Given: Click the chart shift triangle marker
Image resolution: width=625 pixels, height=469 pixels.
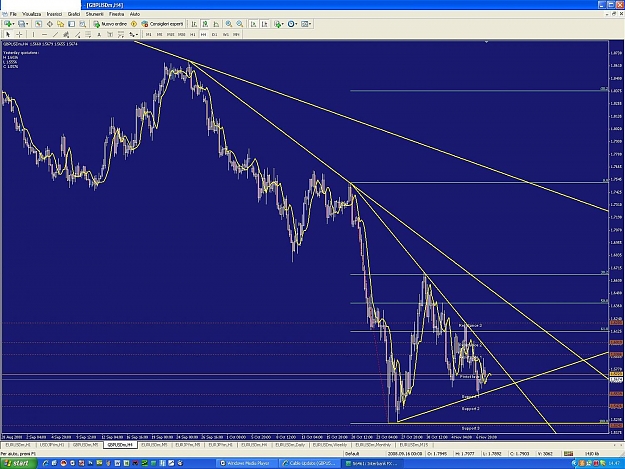Looking at the screenshot, I should [x=486, y=41].
